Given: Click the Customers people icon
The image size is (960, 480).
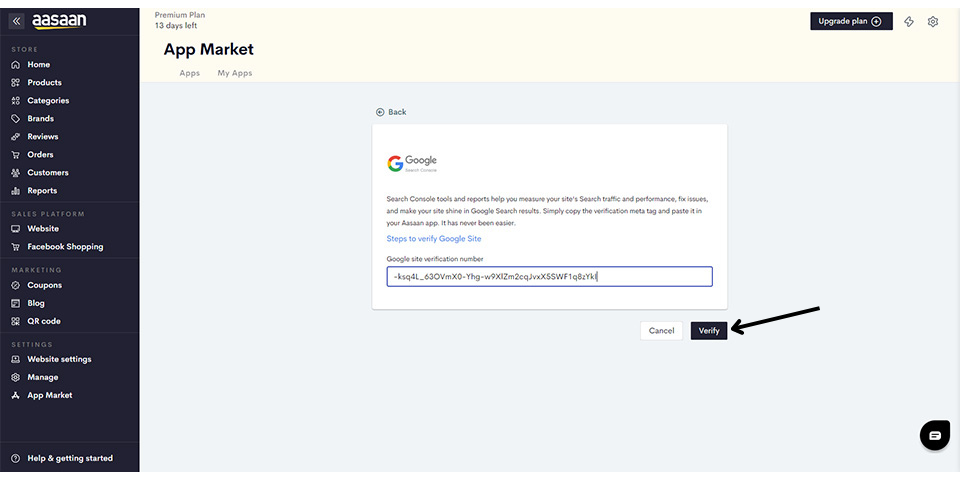Looking at the screenshot, I should pyautogui.click(x=16, y=173).
